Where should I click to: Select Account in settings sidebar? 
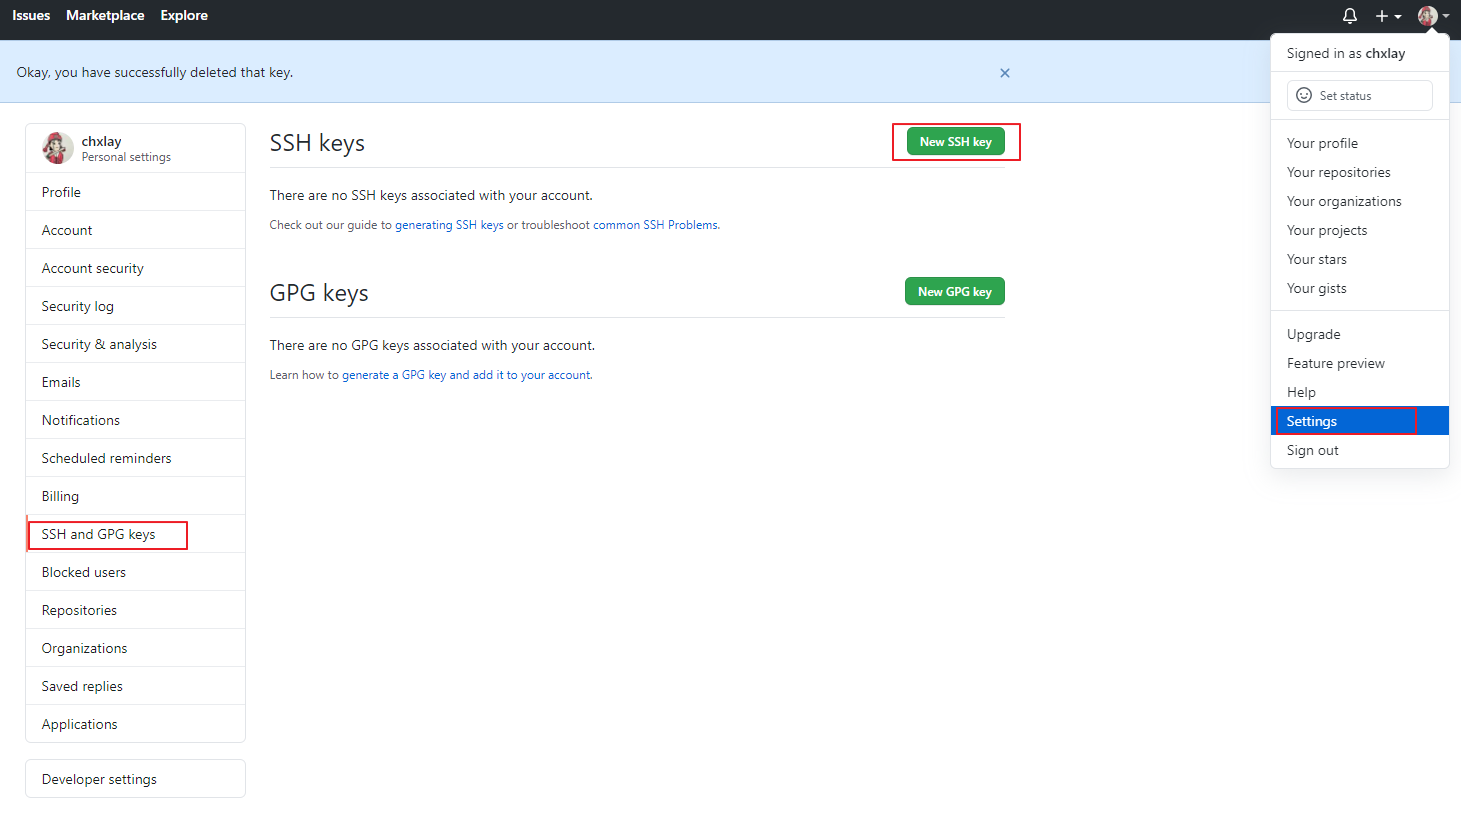pyautogui.click(x=135, y=230)
